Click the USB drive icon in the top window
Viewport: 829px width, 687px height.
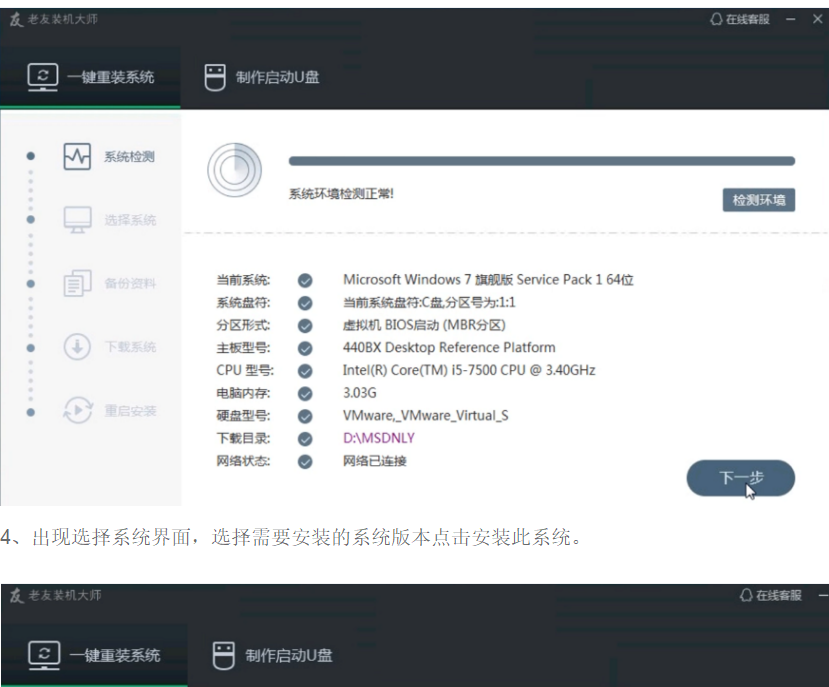coord(215,77)
